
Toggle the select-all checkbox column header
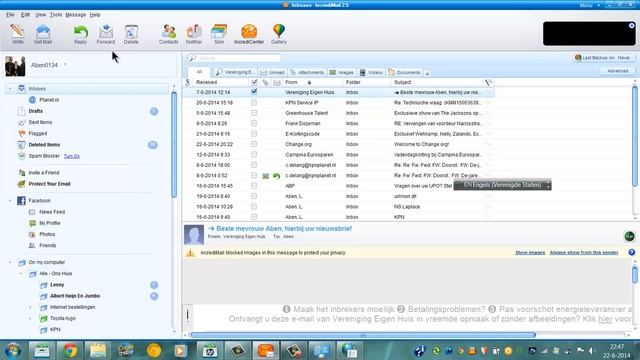[254, 82]
